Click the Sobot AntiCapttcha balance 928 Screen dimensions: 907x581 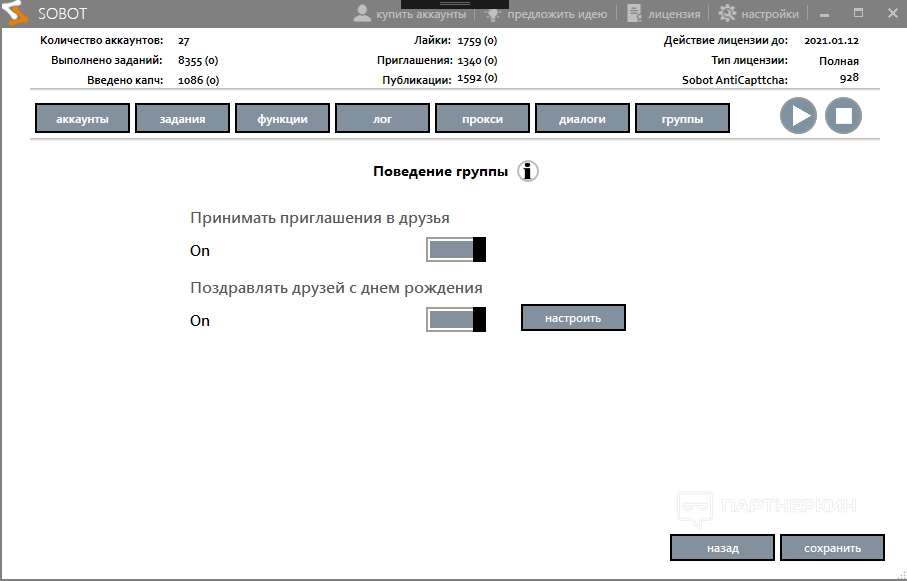[849, 78]
